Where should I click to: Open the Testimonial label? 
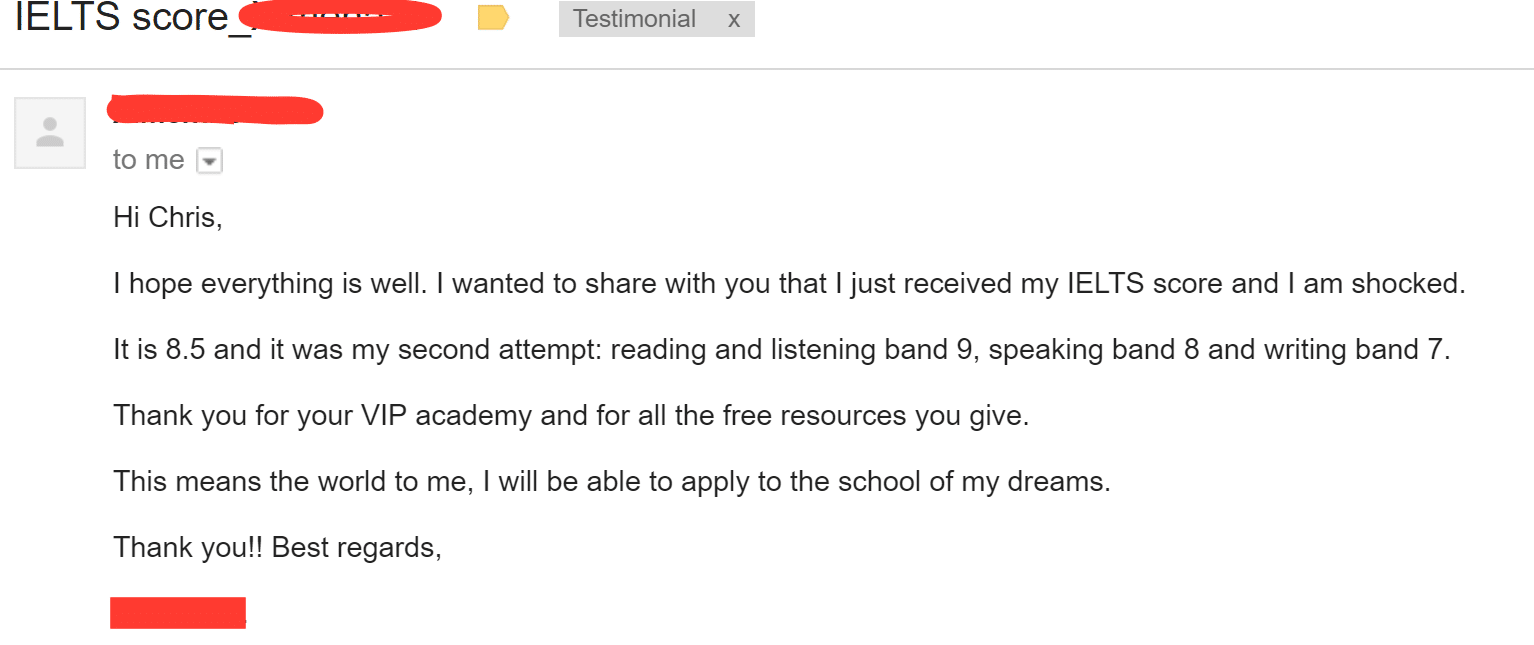pyautogui.click(x=634, y=19)
